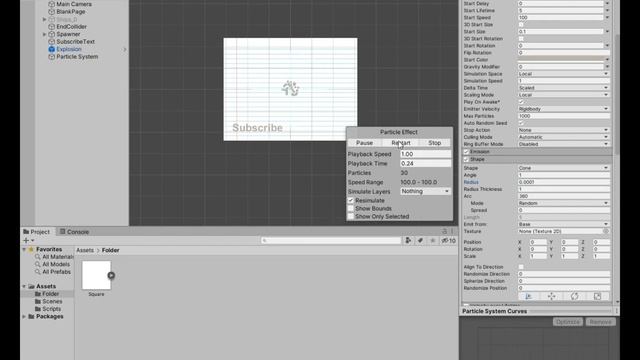Enable the Show Only Selected checkbox

[351, 216]
